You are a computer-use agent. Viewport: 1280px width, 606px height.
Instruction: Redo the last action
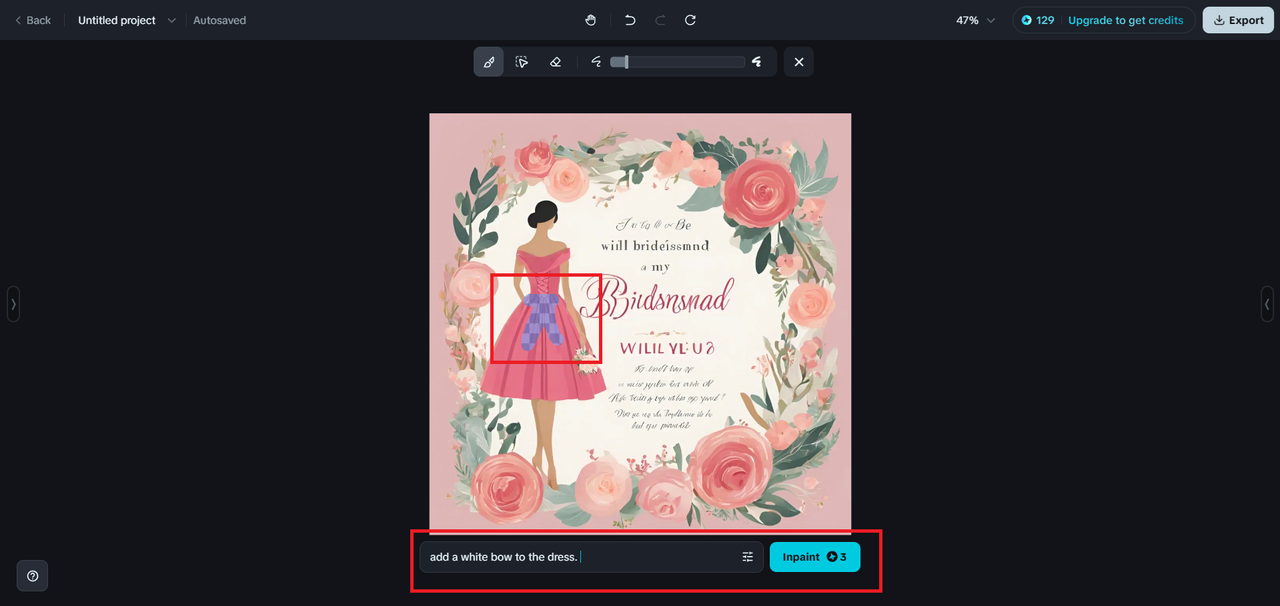(660, 20)
